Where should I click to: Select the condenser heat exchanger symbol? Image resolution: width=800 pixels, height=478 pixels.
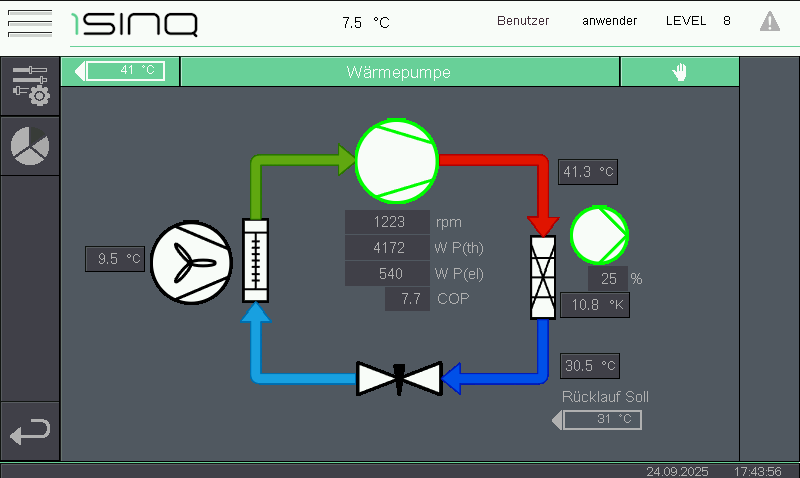click(541, 278)
